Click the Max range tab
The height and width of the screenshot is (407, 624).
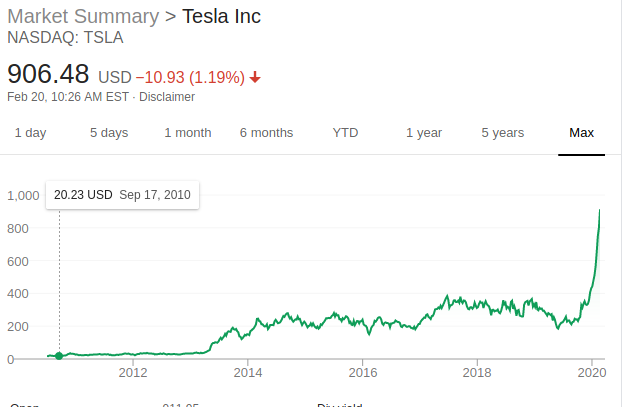[x=581, y=133]
